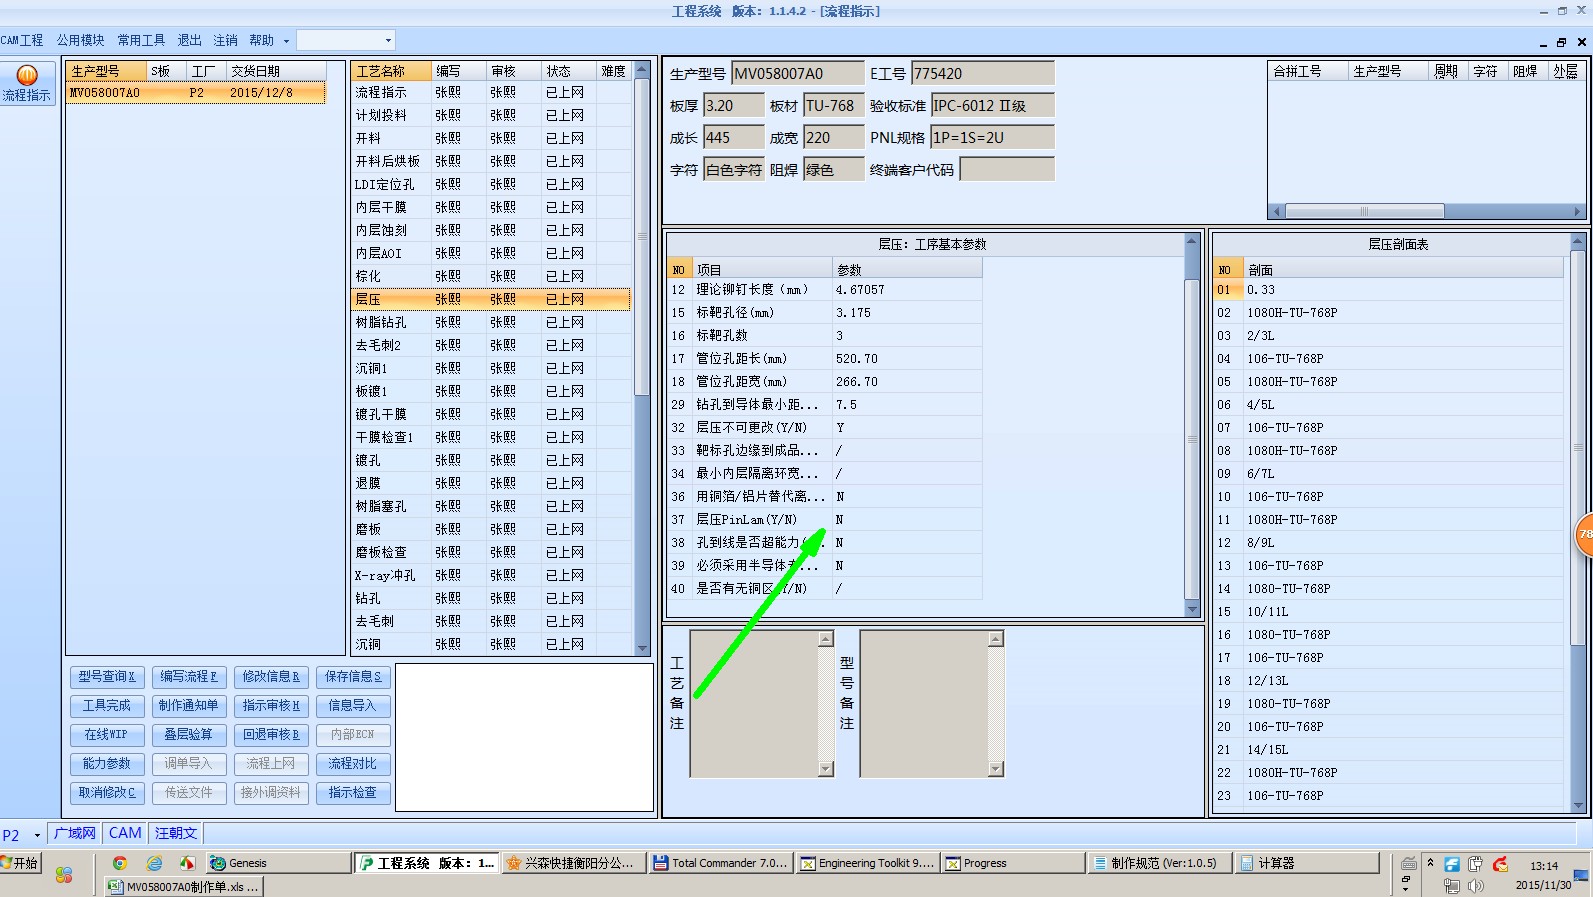Click the orange floating badge at right edge
Screen dimensions: 1593x897
(x=1584, y=534)
